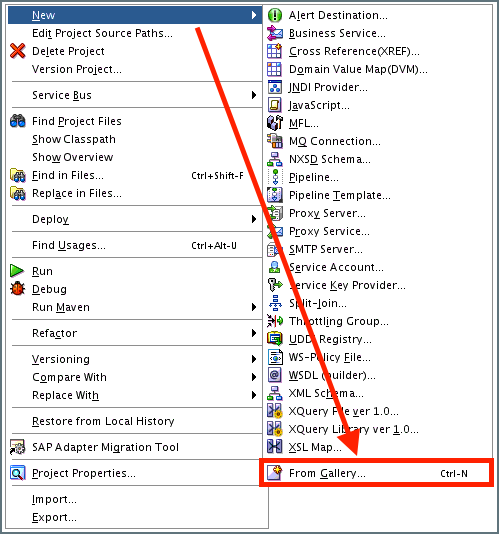Click the green Run arrow icon
Viewport: 499px width, 534px height.
17,271
